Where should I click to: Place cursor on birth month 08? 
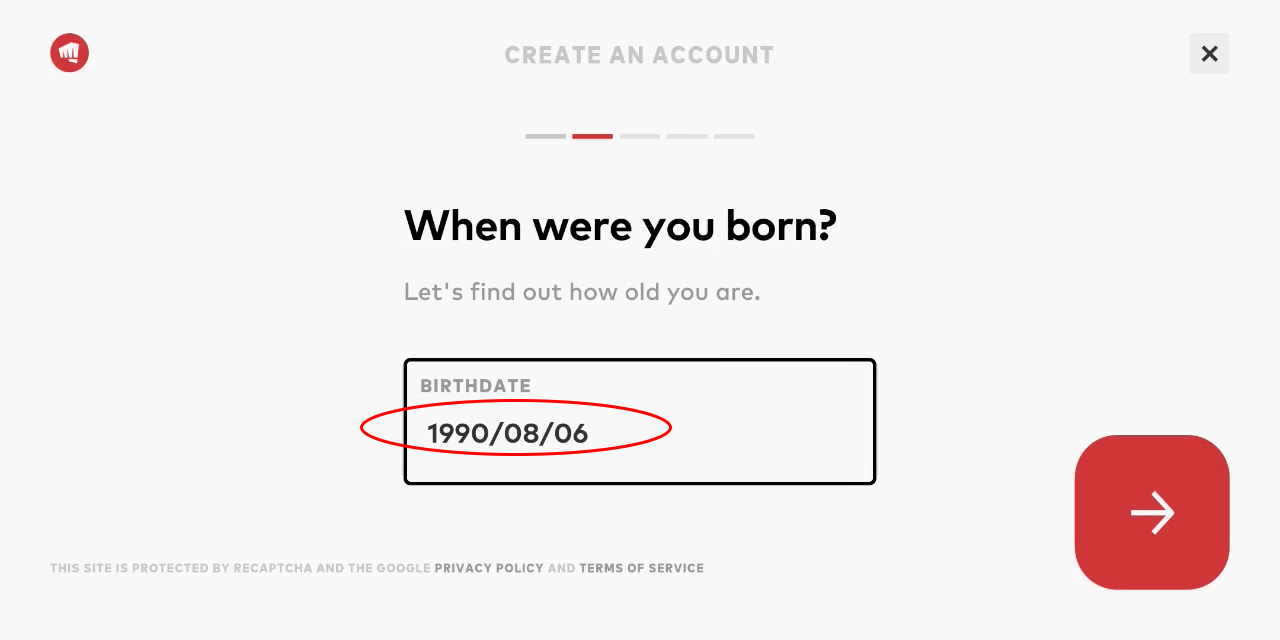coord(521,433)
